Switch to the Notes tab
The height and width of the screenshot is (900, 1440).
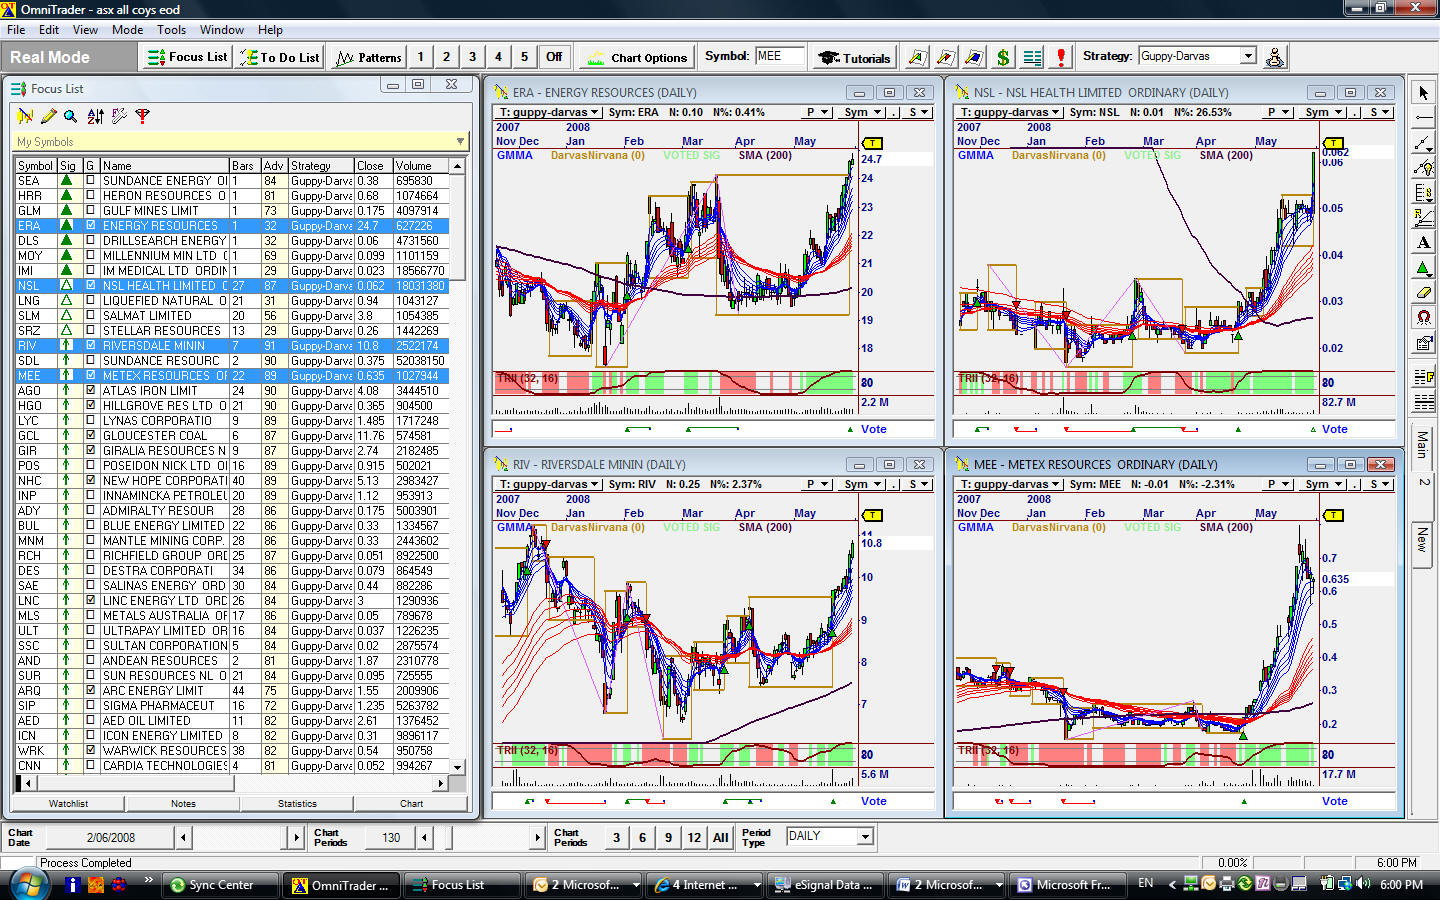click(183, 803)
